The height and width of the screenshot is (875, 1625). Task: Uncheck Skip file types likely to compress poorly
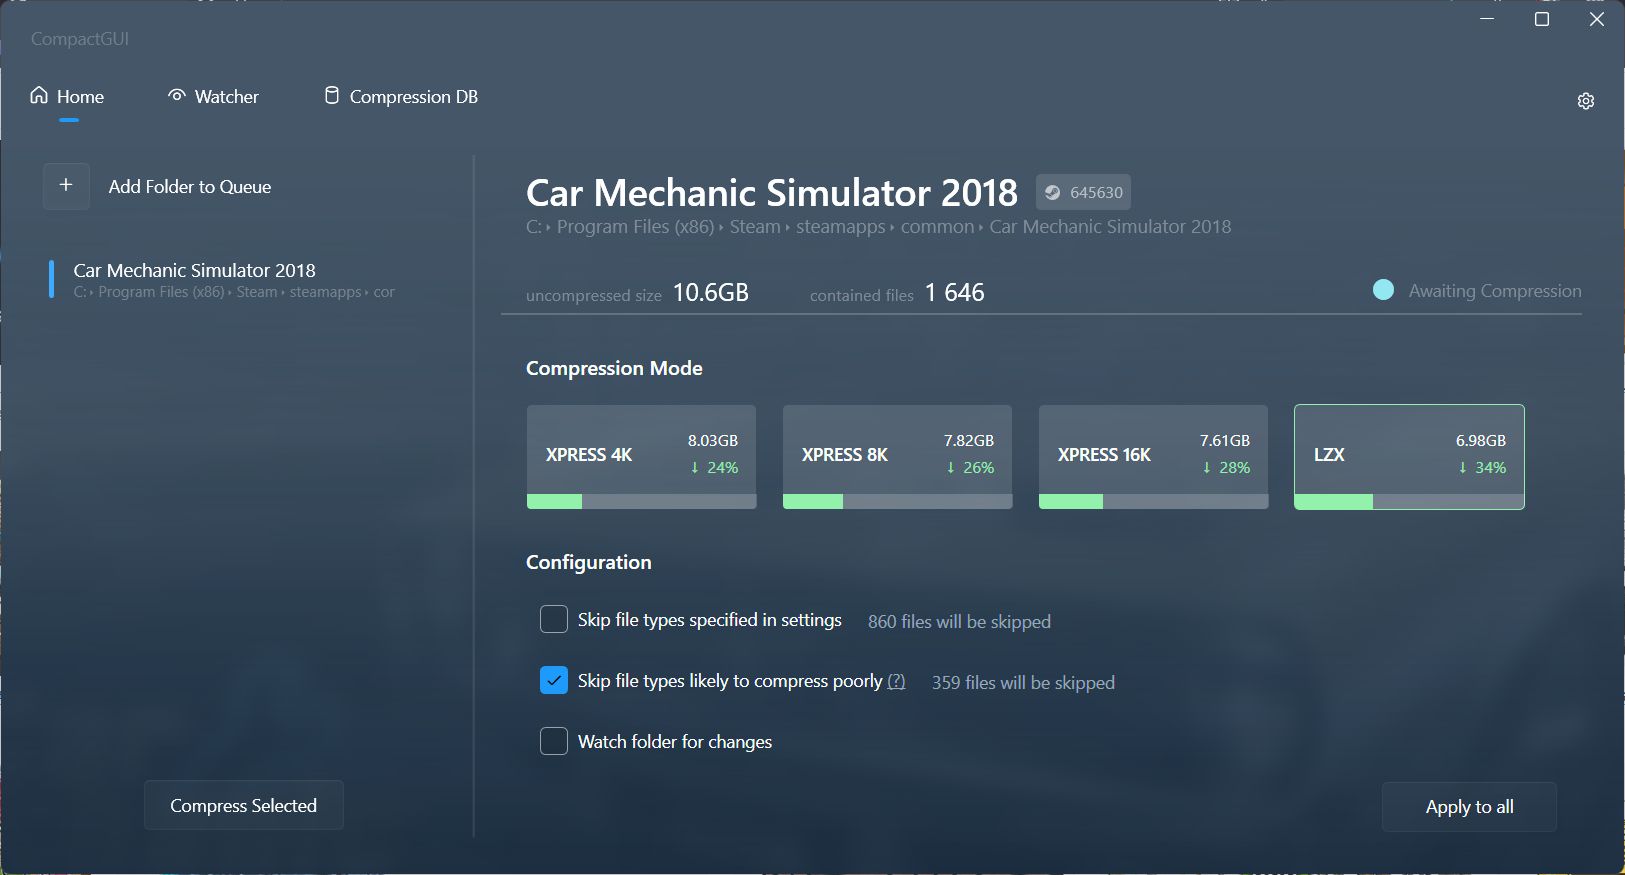554,680
